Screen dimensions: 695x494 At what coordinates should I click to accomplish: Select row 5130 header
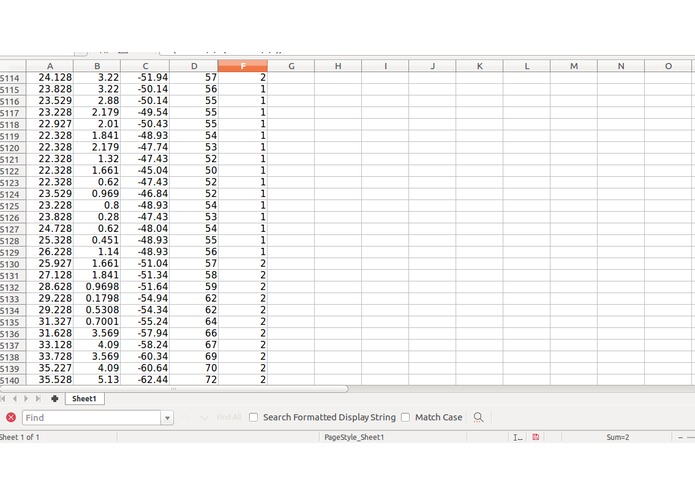(13, 264)
